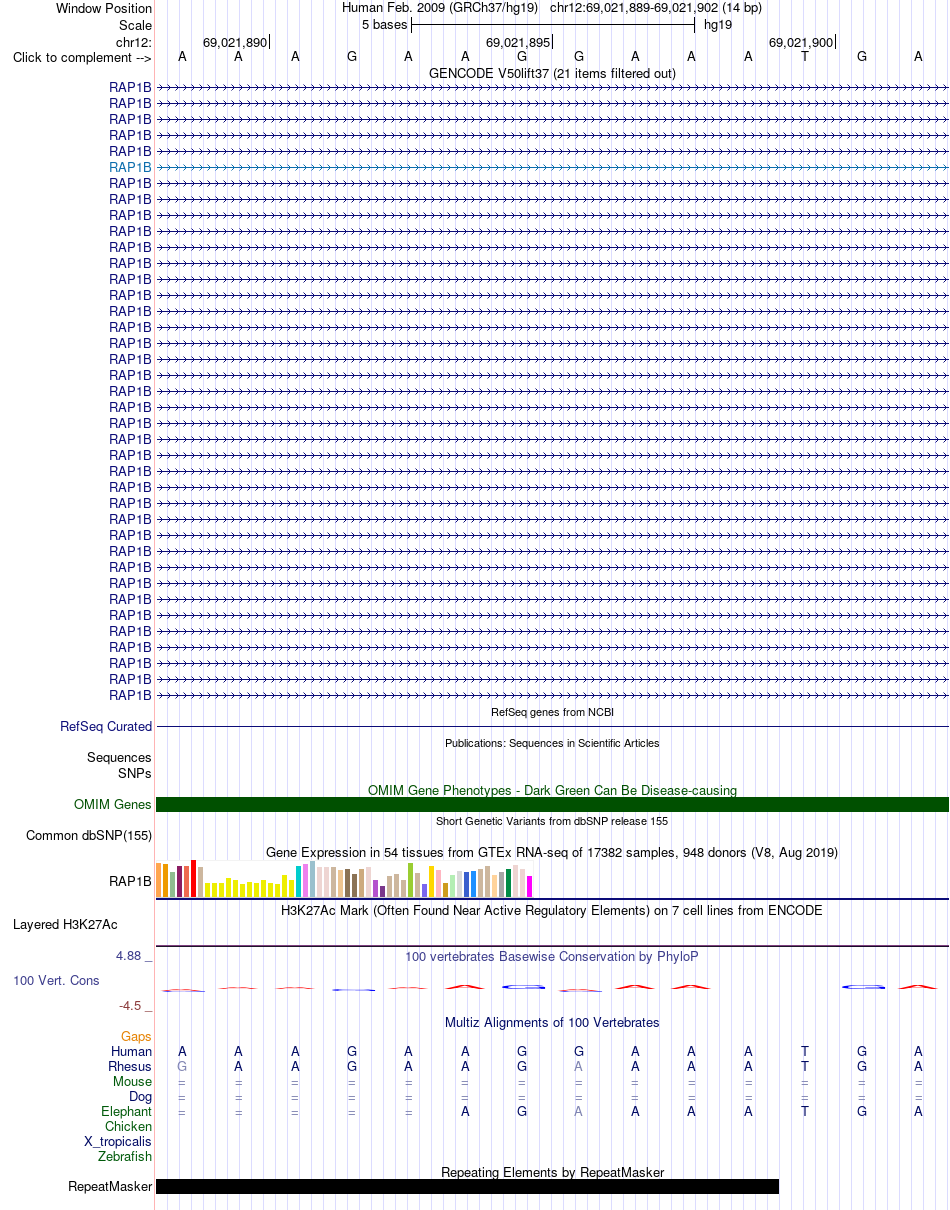This screenshot has height=1210, width=950.
Task: Click the black RepeatMasker element bar
Action: [x=467, y=1186]
